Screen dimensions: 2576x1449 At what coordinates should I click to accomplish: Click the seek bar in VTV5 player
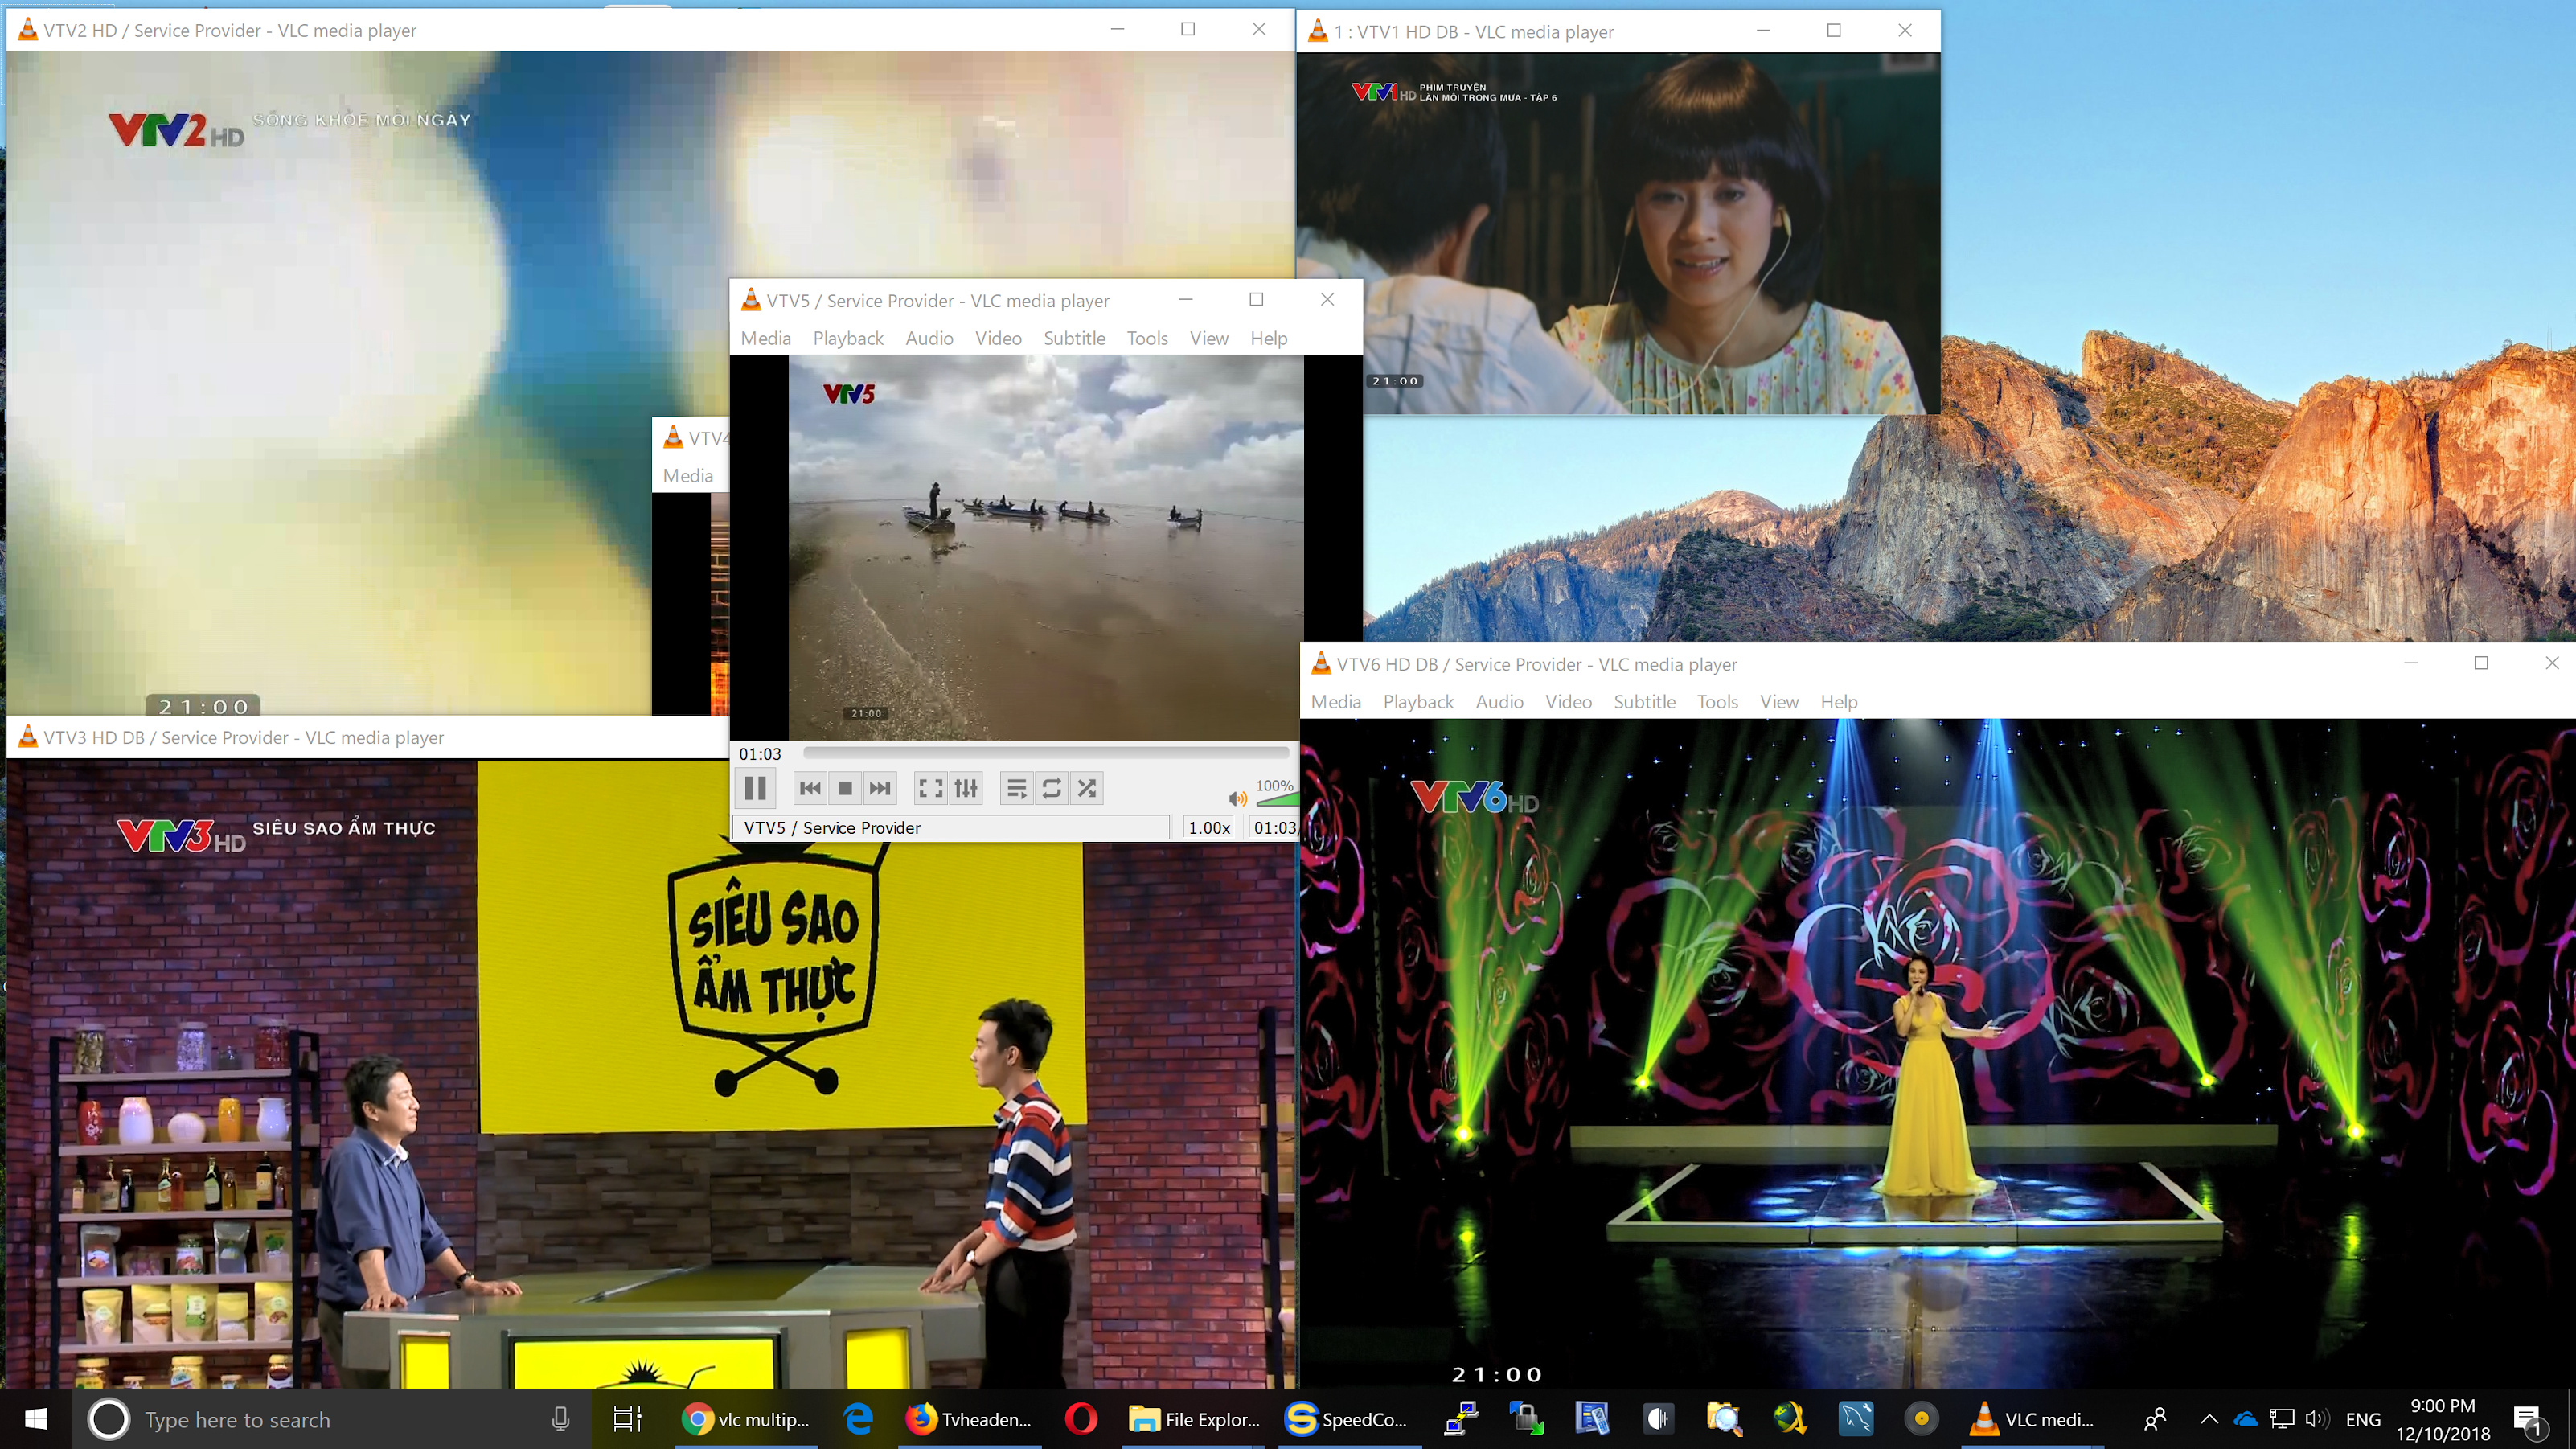[x=1045, y=753]
